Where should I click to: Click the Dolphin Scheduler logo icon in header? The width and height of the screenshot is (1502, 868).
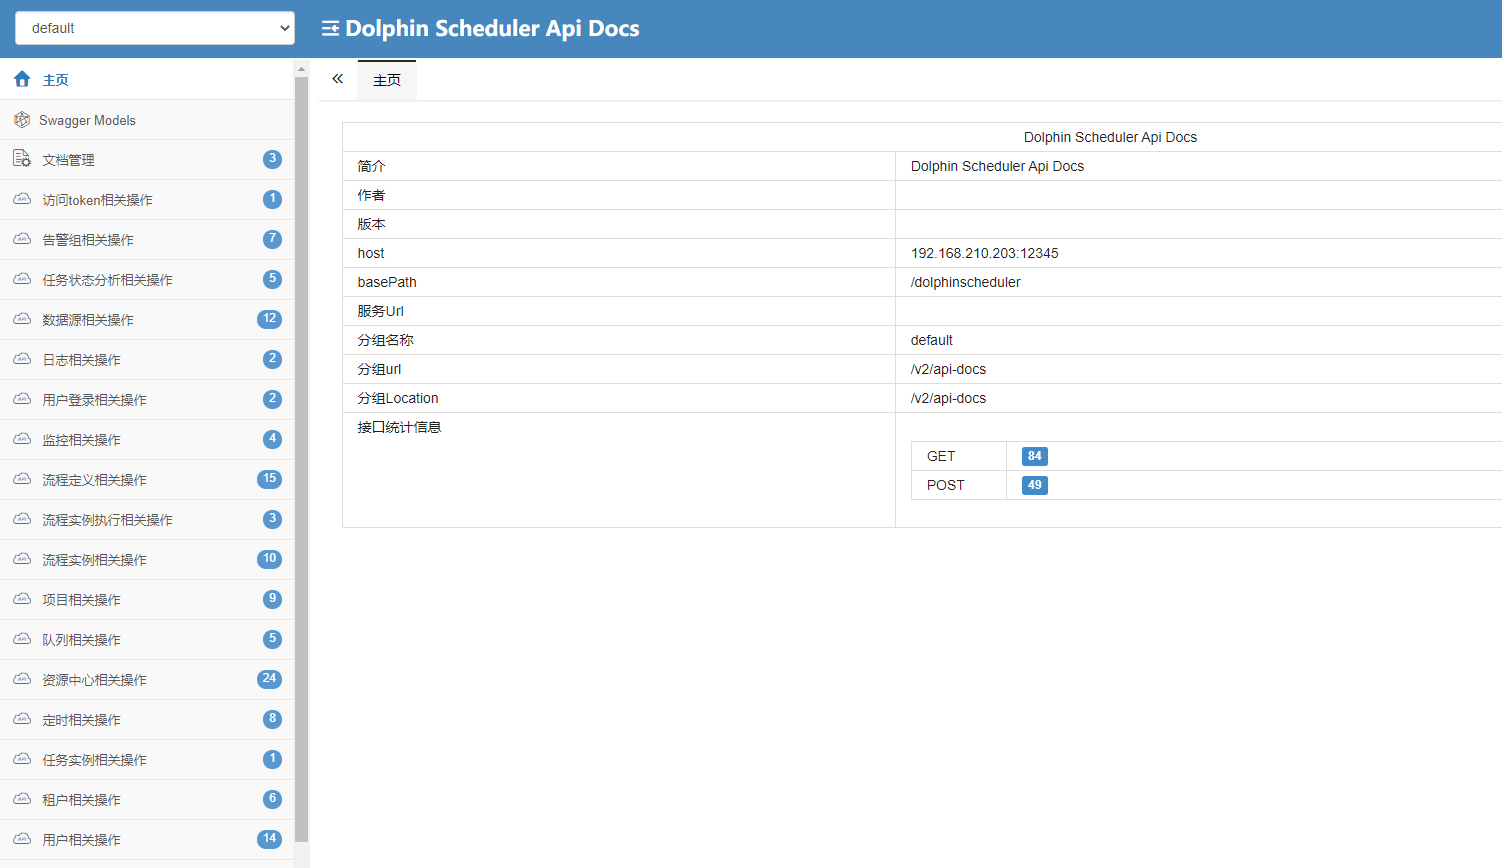pyautogui.click(x=328, y=28)
